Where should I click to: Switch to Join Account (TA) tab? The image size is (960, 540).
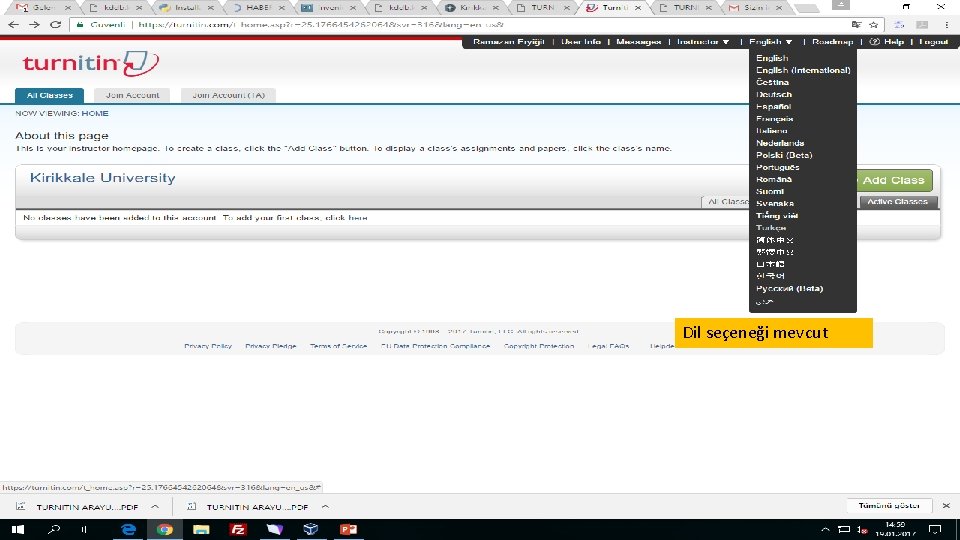228,96
